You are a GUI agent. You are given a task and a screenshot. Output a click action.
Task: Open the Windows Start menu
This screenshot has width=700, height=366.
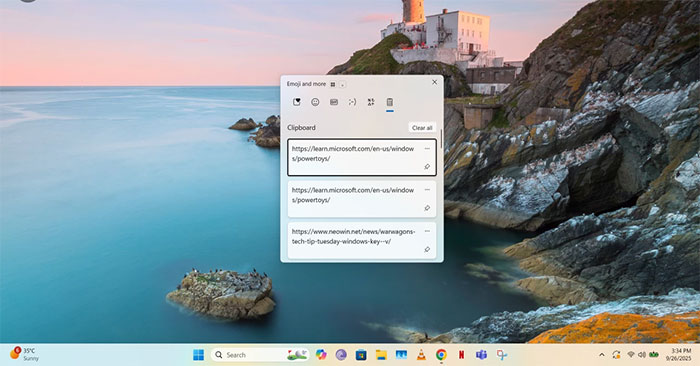(x=198, y=355)
